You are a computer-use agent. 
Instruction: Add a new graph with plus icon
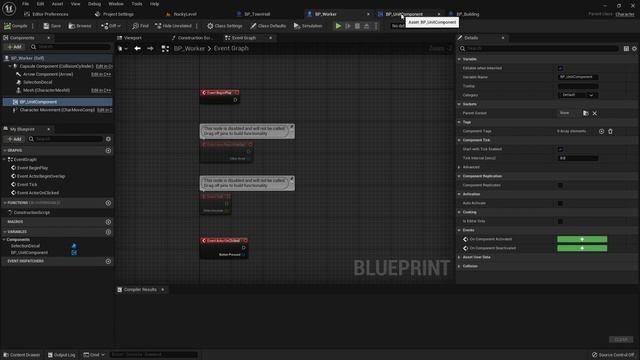[x=108, y=151]
